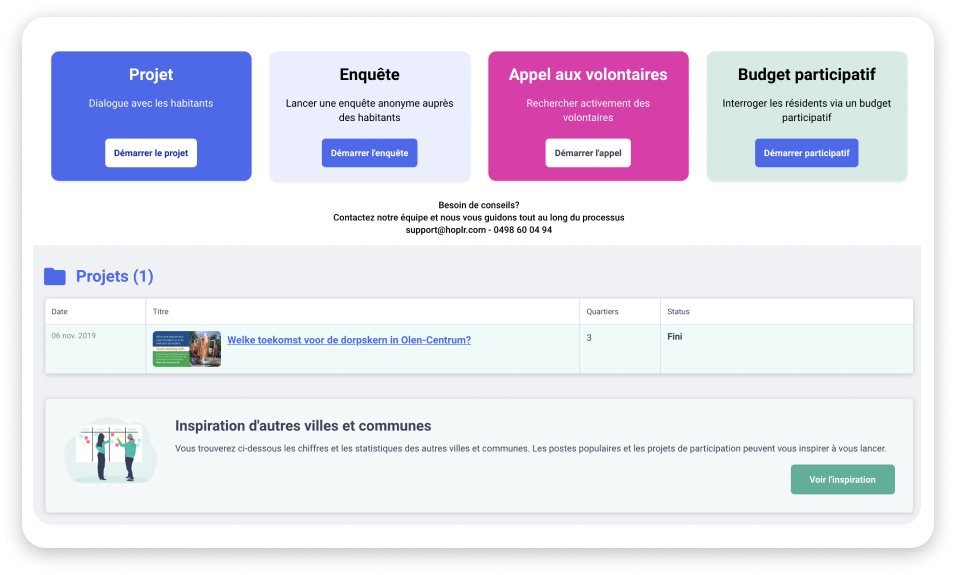Click the 'Fini' status cell
This screenshot has height=575, width=956.
[675, 337]
